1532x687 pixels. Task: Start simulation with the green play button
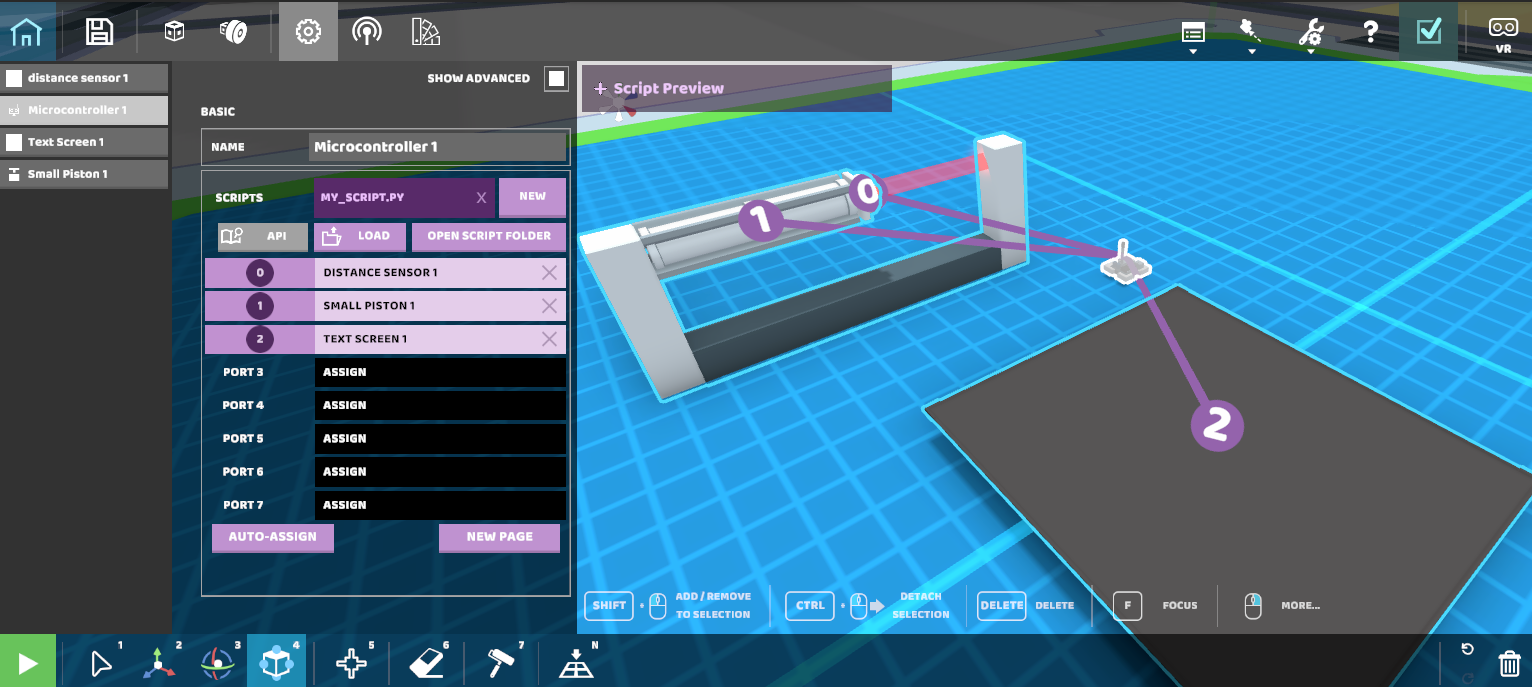click(x=28, y=663)
